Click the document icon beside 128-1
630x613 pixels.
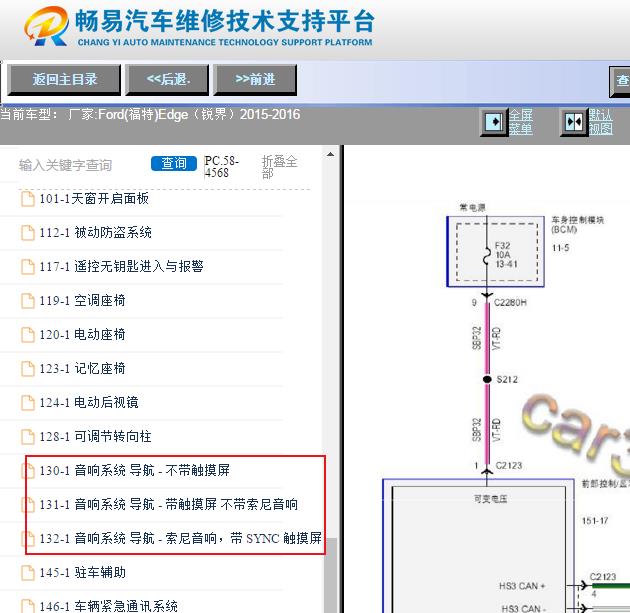pos(28,437)
